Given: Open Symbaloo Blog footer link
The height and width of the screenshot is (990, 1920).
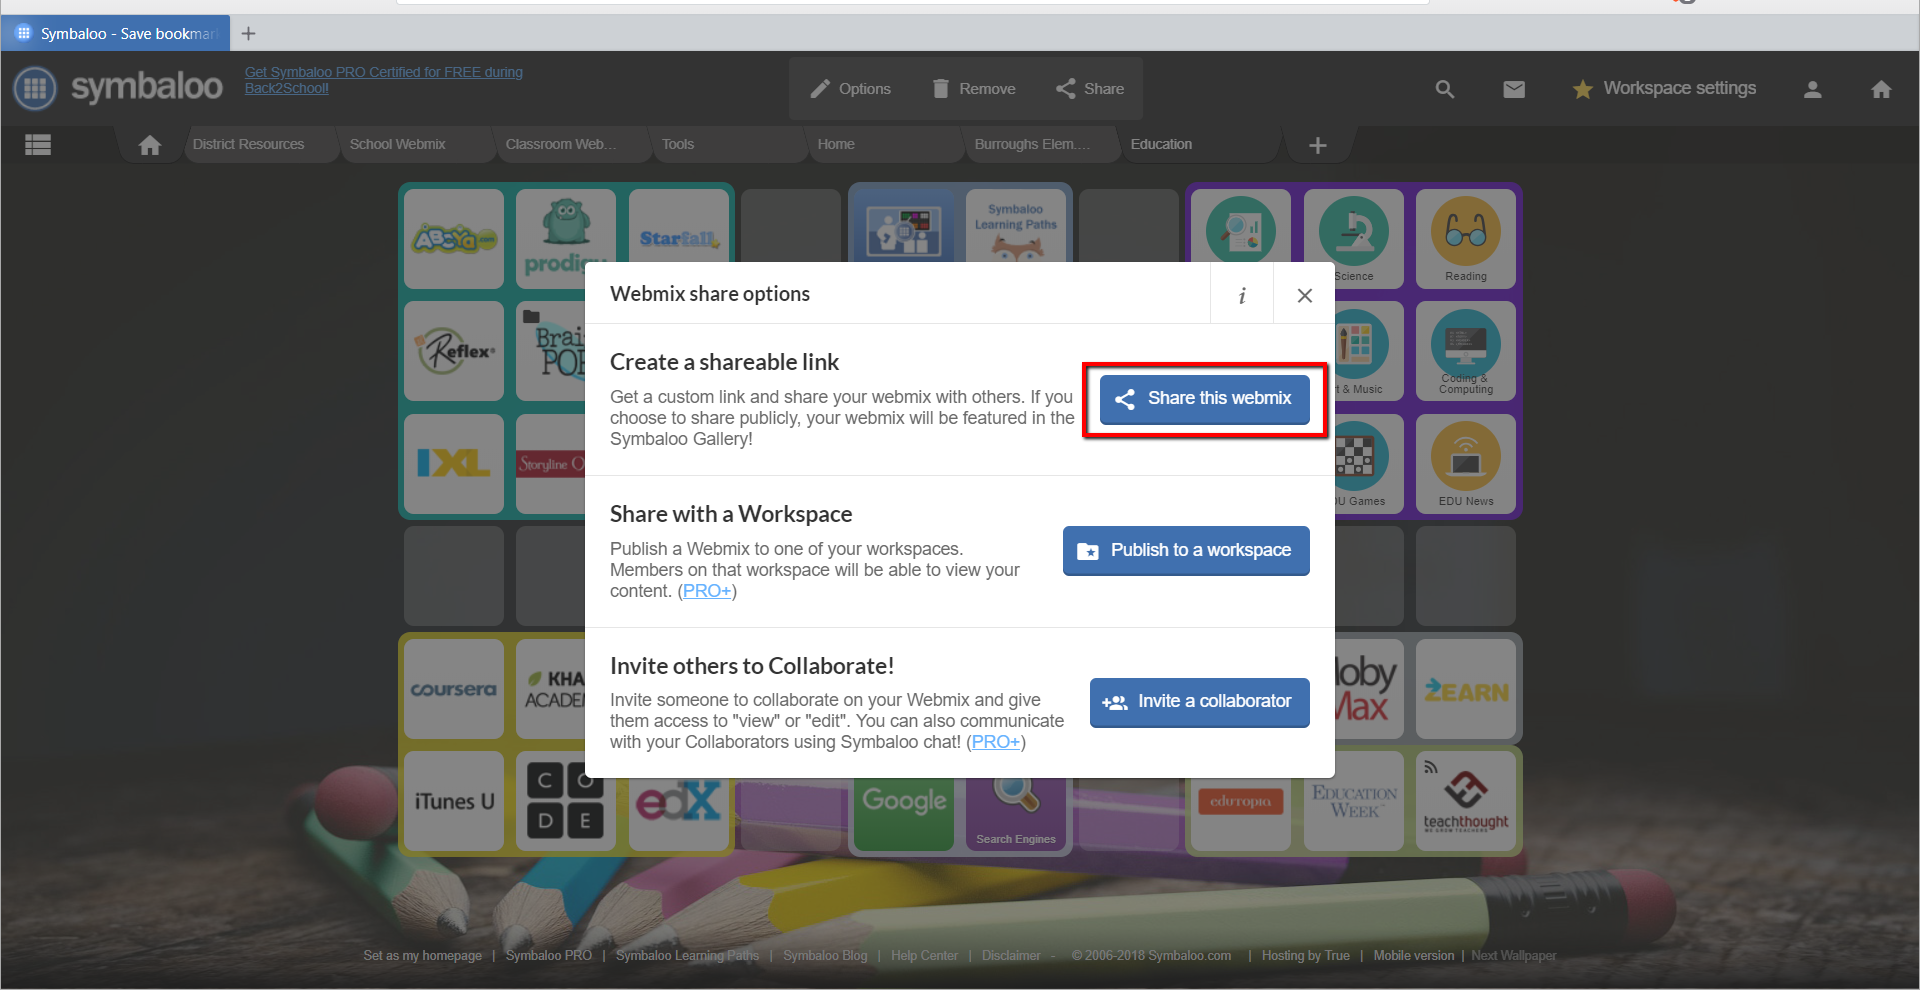Looking at the screenshot, I should tap(825, 956).
